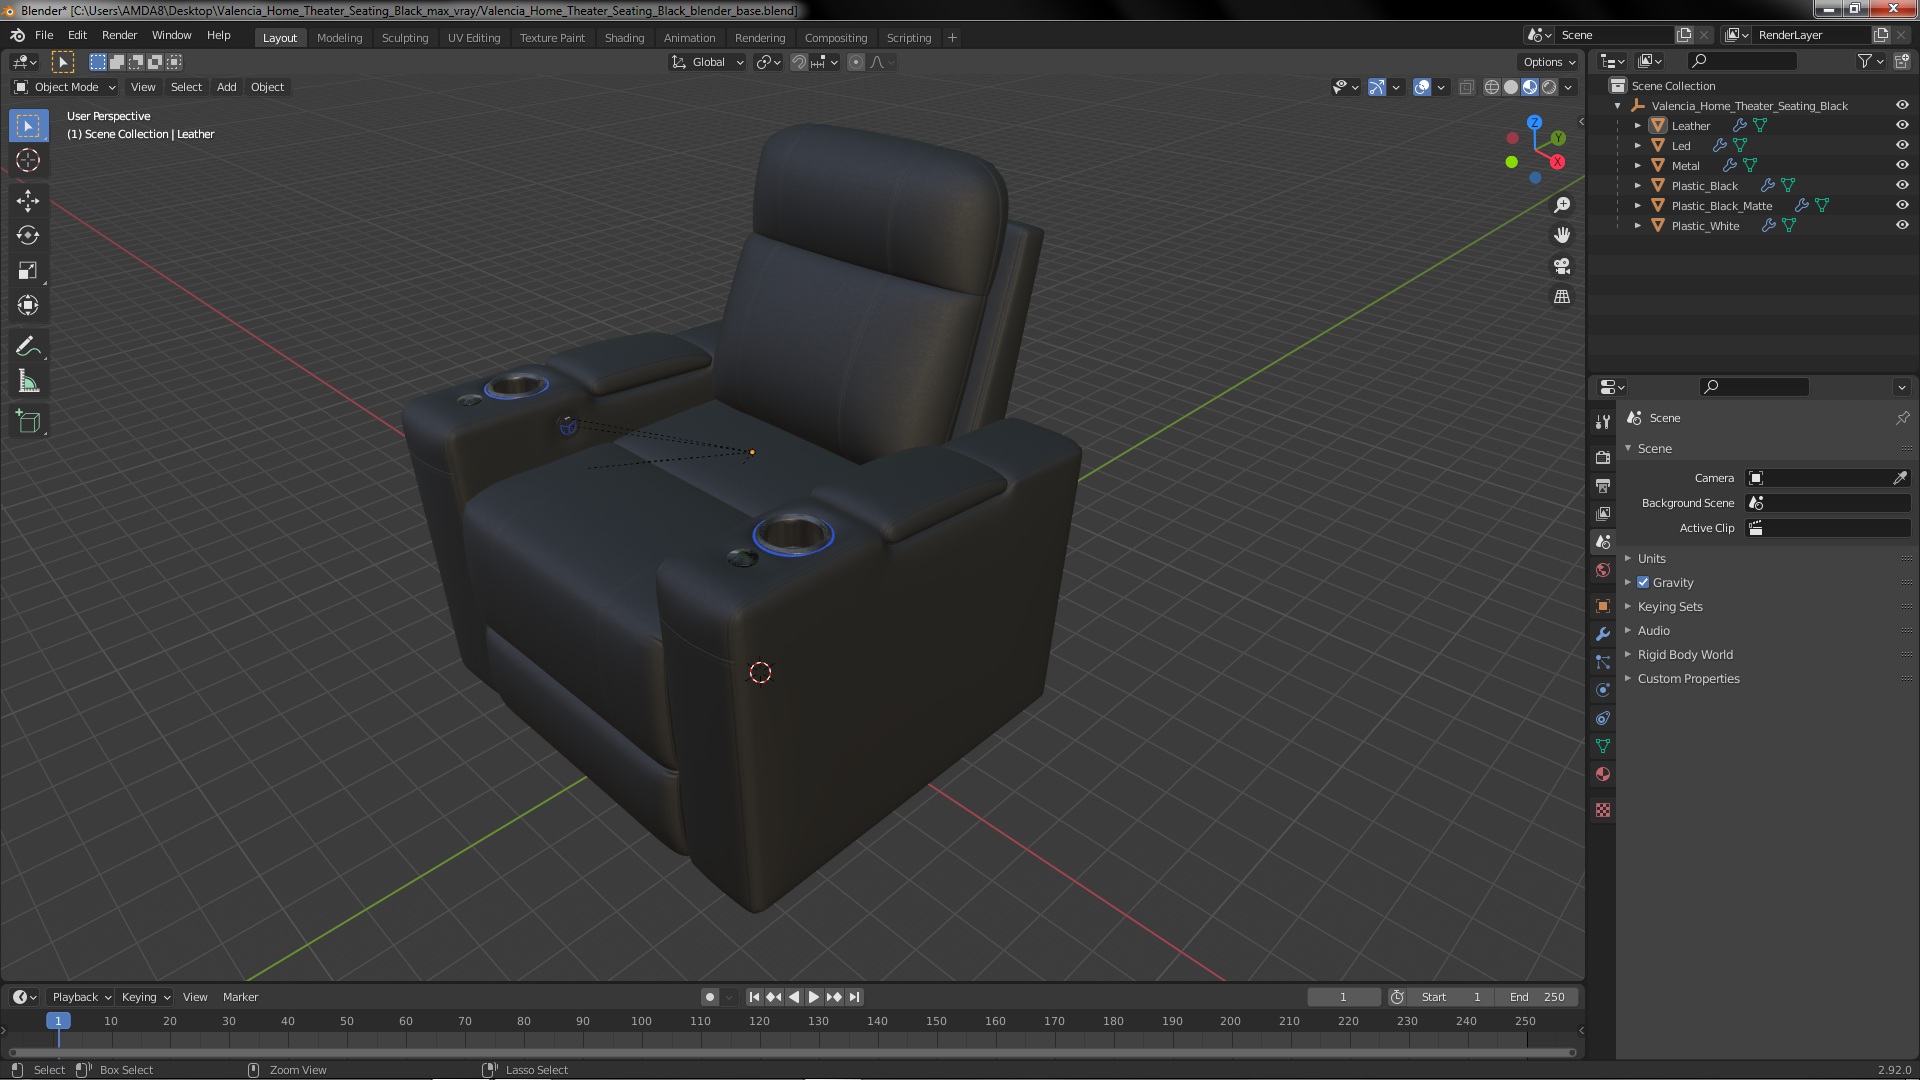Toggle X-ray display in viewport header
Image resolution: width=1920 pixels, height=1080 pixels.
(x=1466, y=88)
